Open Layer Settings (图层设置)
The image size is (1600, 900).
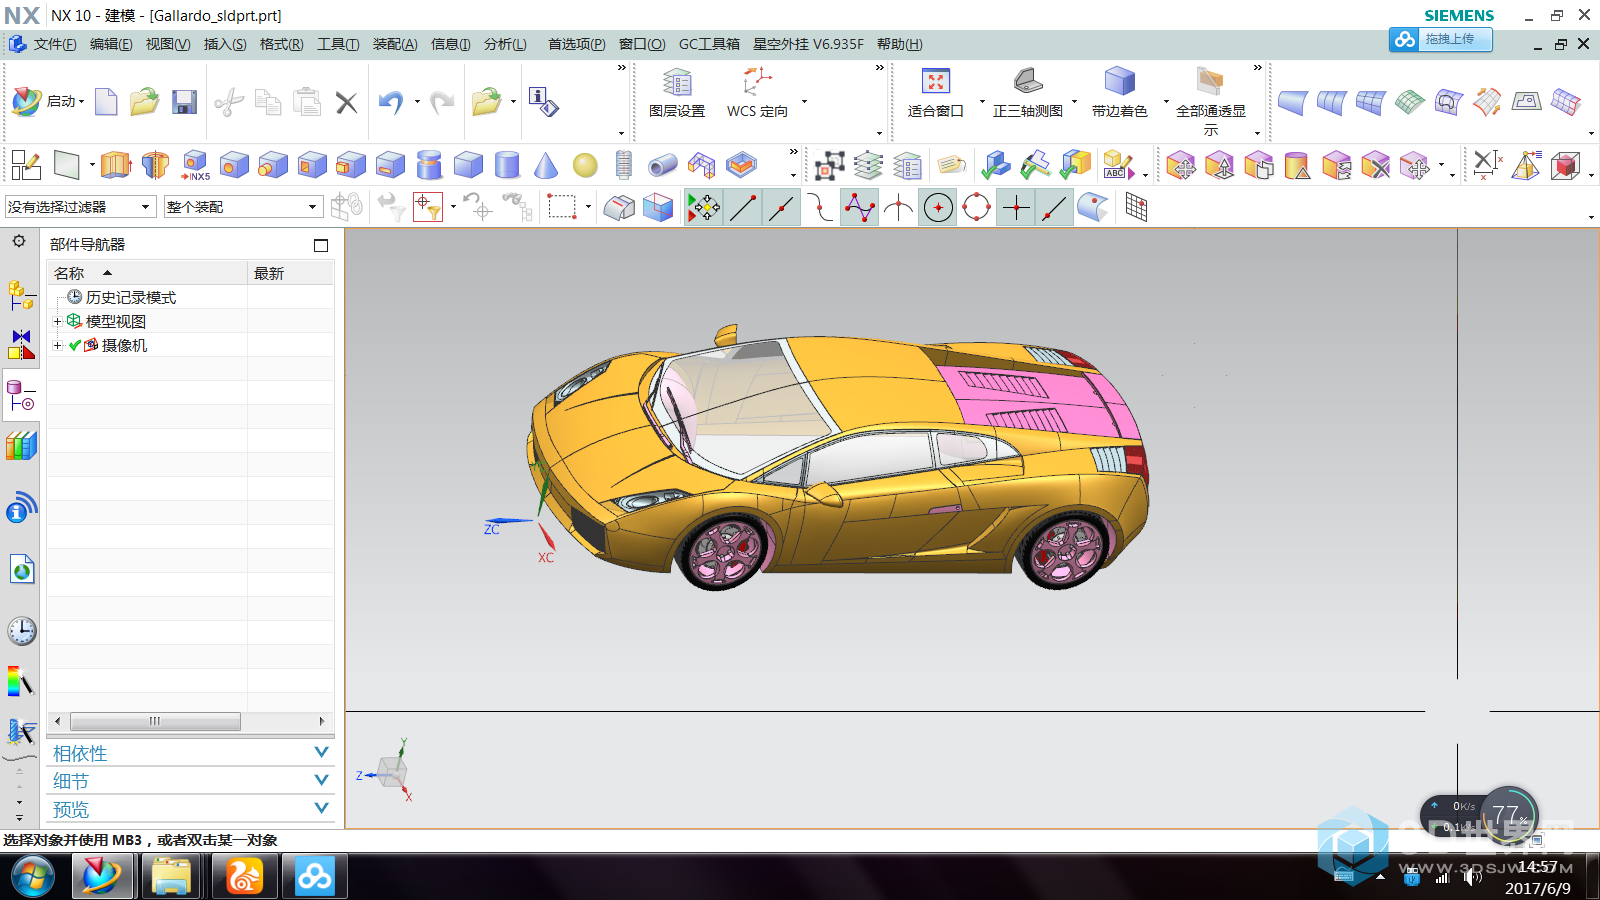tap(677, 94)
